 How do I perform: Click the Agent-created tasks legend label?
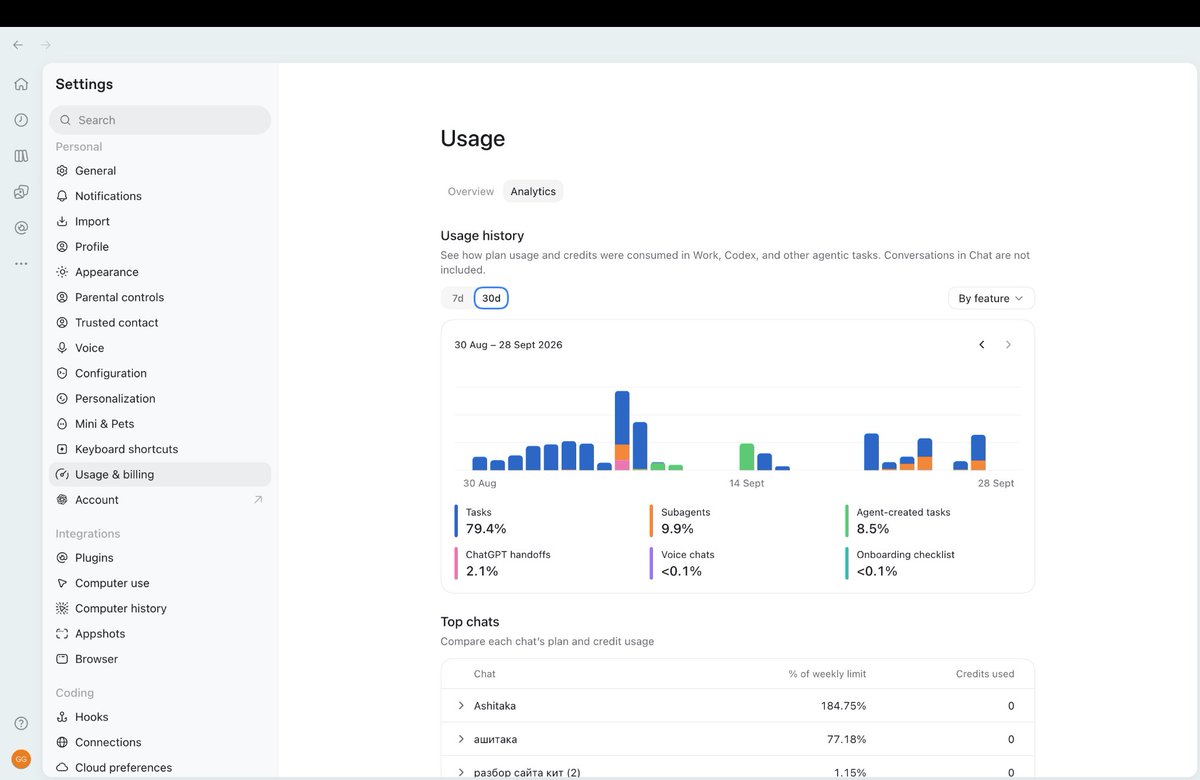[903, 512]
